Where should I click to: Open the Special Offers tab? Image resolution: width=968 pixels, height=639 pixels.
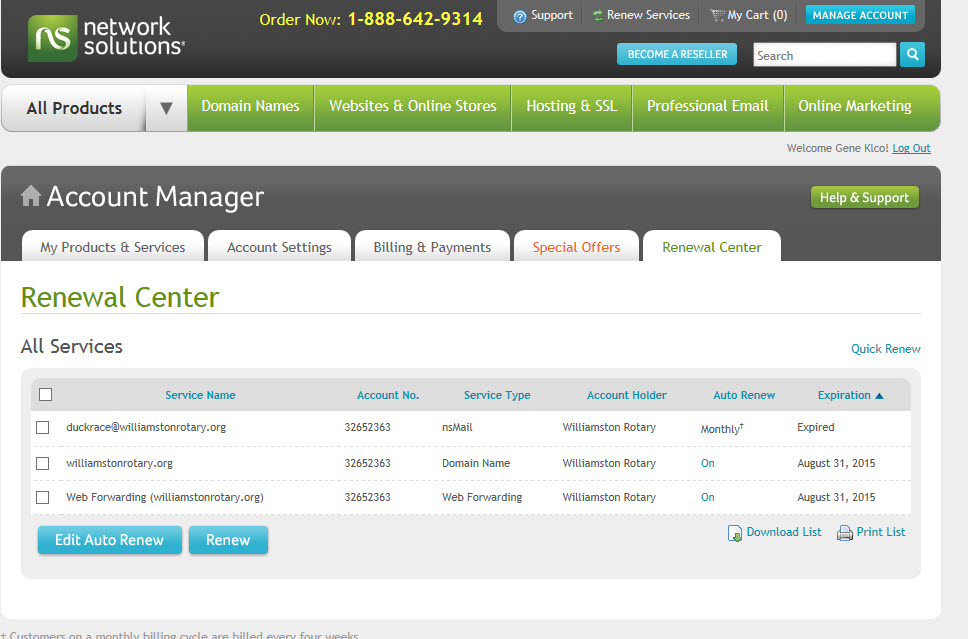(577, 247)
